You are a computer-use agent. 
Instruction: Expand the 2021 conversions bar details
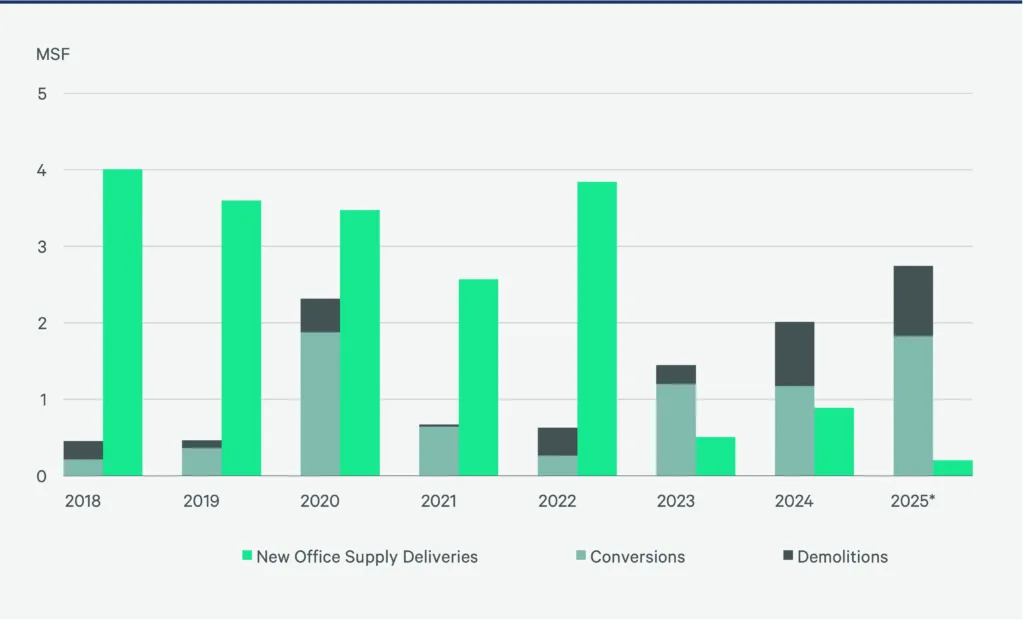(x=438, y=450)
